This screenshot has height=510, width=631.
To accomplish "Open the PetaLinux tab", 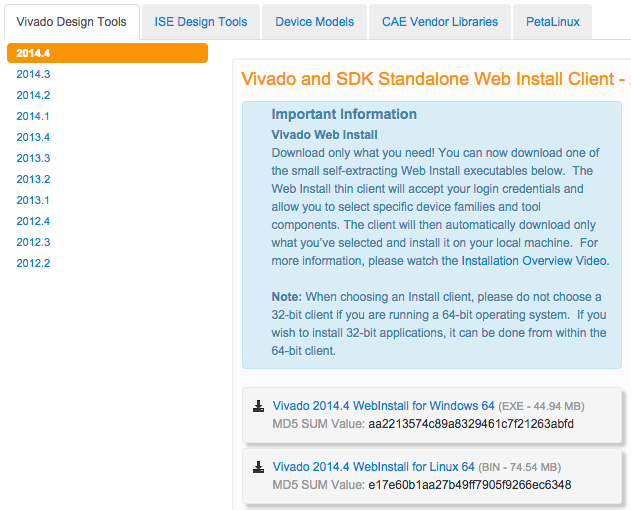I will pos(553,22).
